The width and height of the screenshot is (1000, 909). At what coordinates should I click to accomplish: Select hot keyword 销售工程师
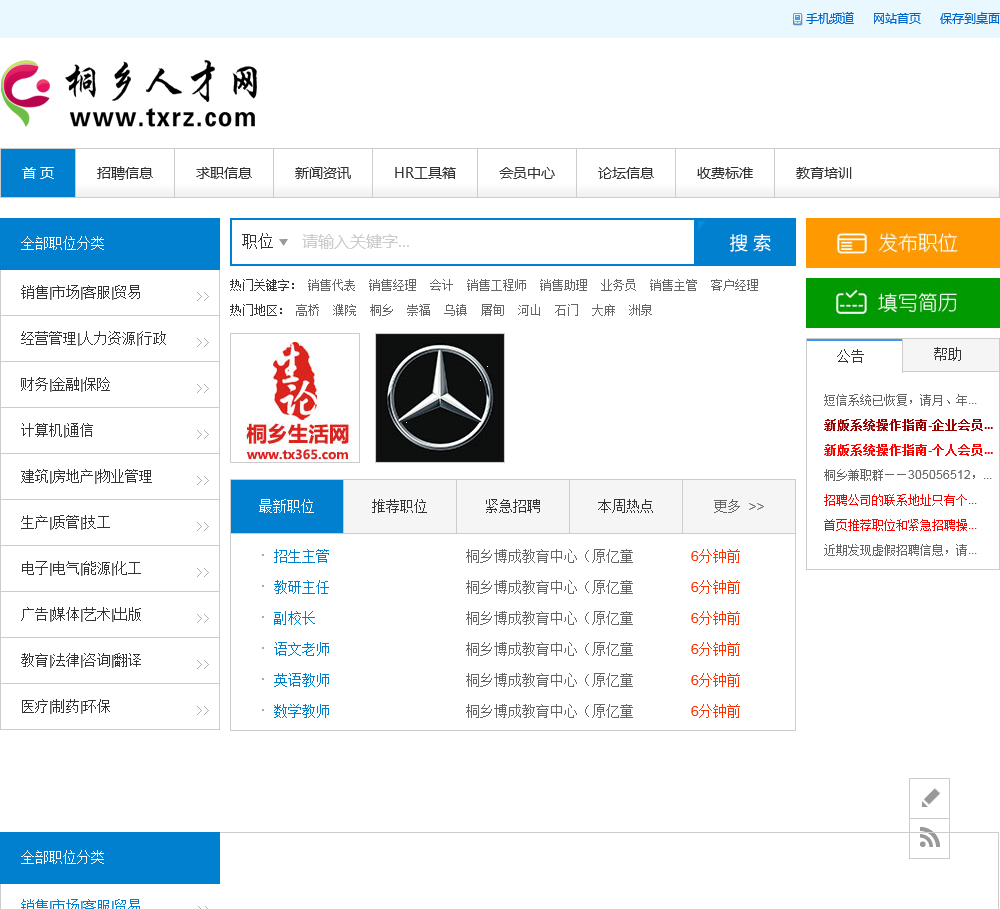496,285
